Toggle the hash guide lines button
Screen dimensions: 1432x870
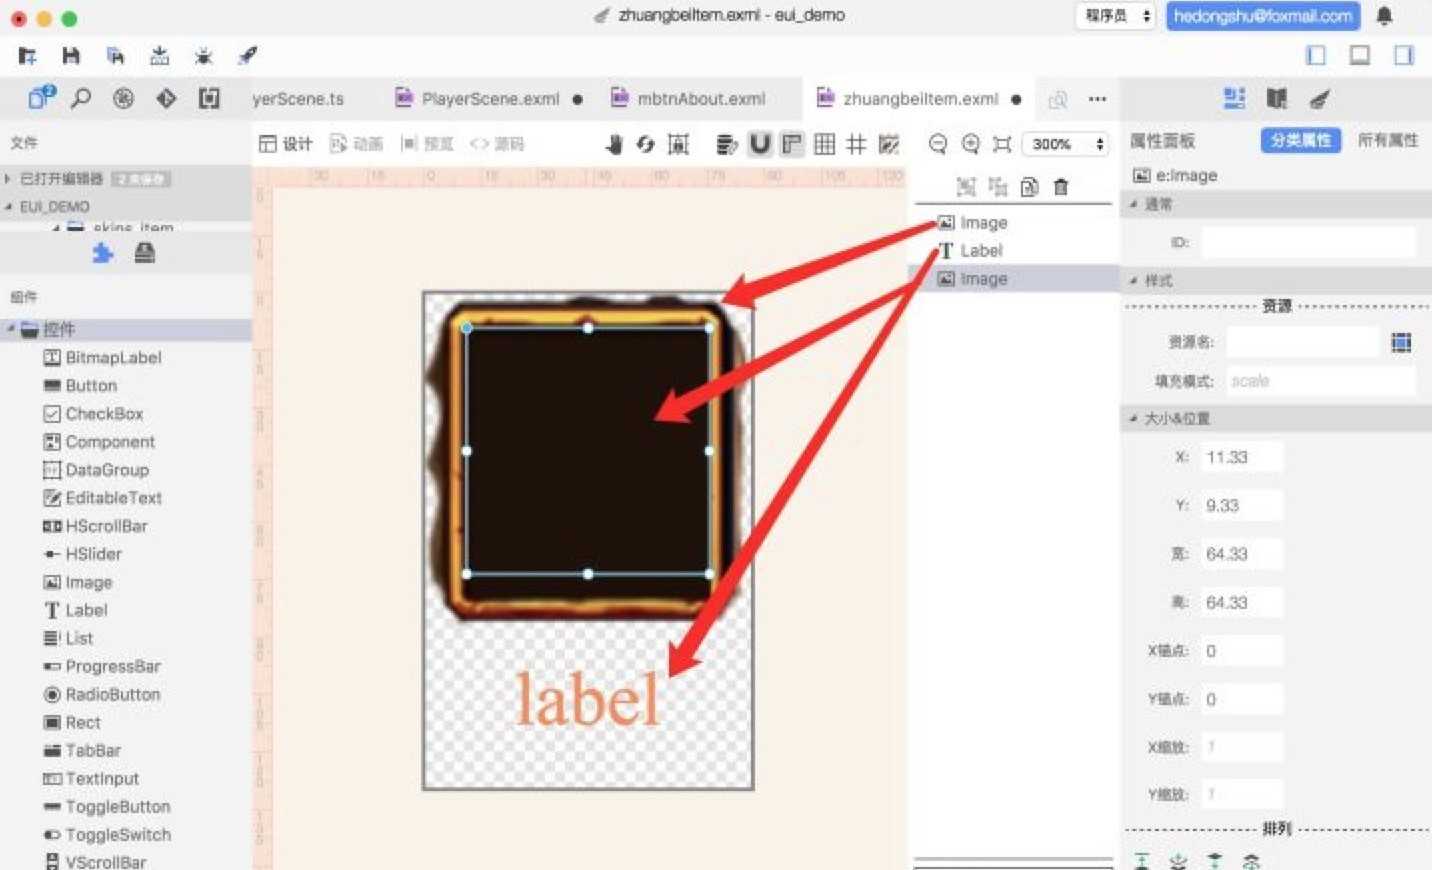[x=856, y=144]
